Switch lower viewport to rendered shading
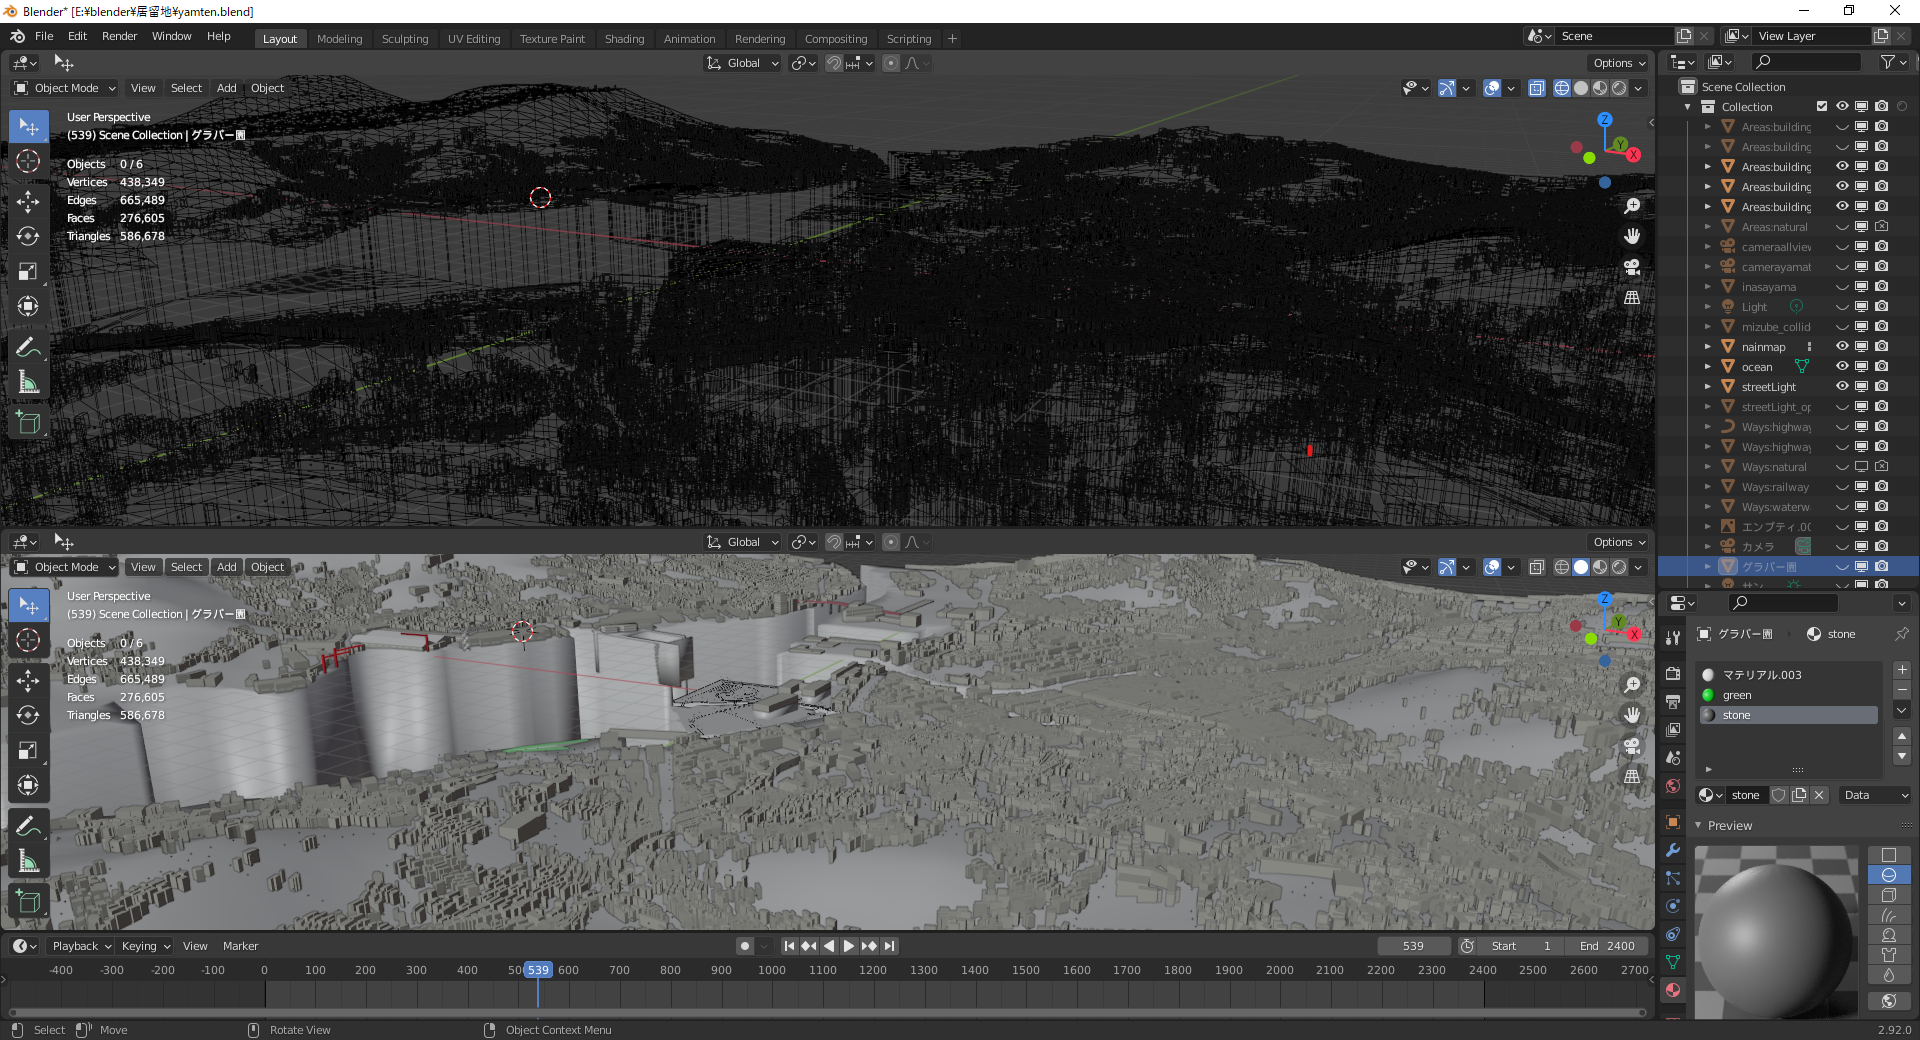1920x1040 pixels. coord(1619,567)
